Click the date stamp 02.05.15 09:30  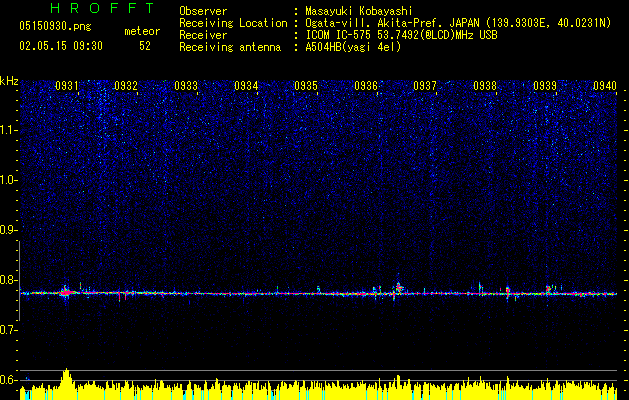[61, 46]
